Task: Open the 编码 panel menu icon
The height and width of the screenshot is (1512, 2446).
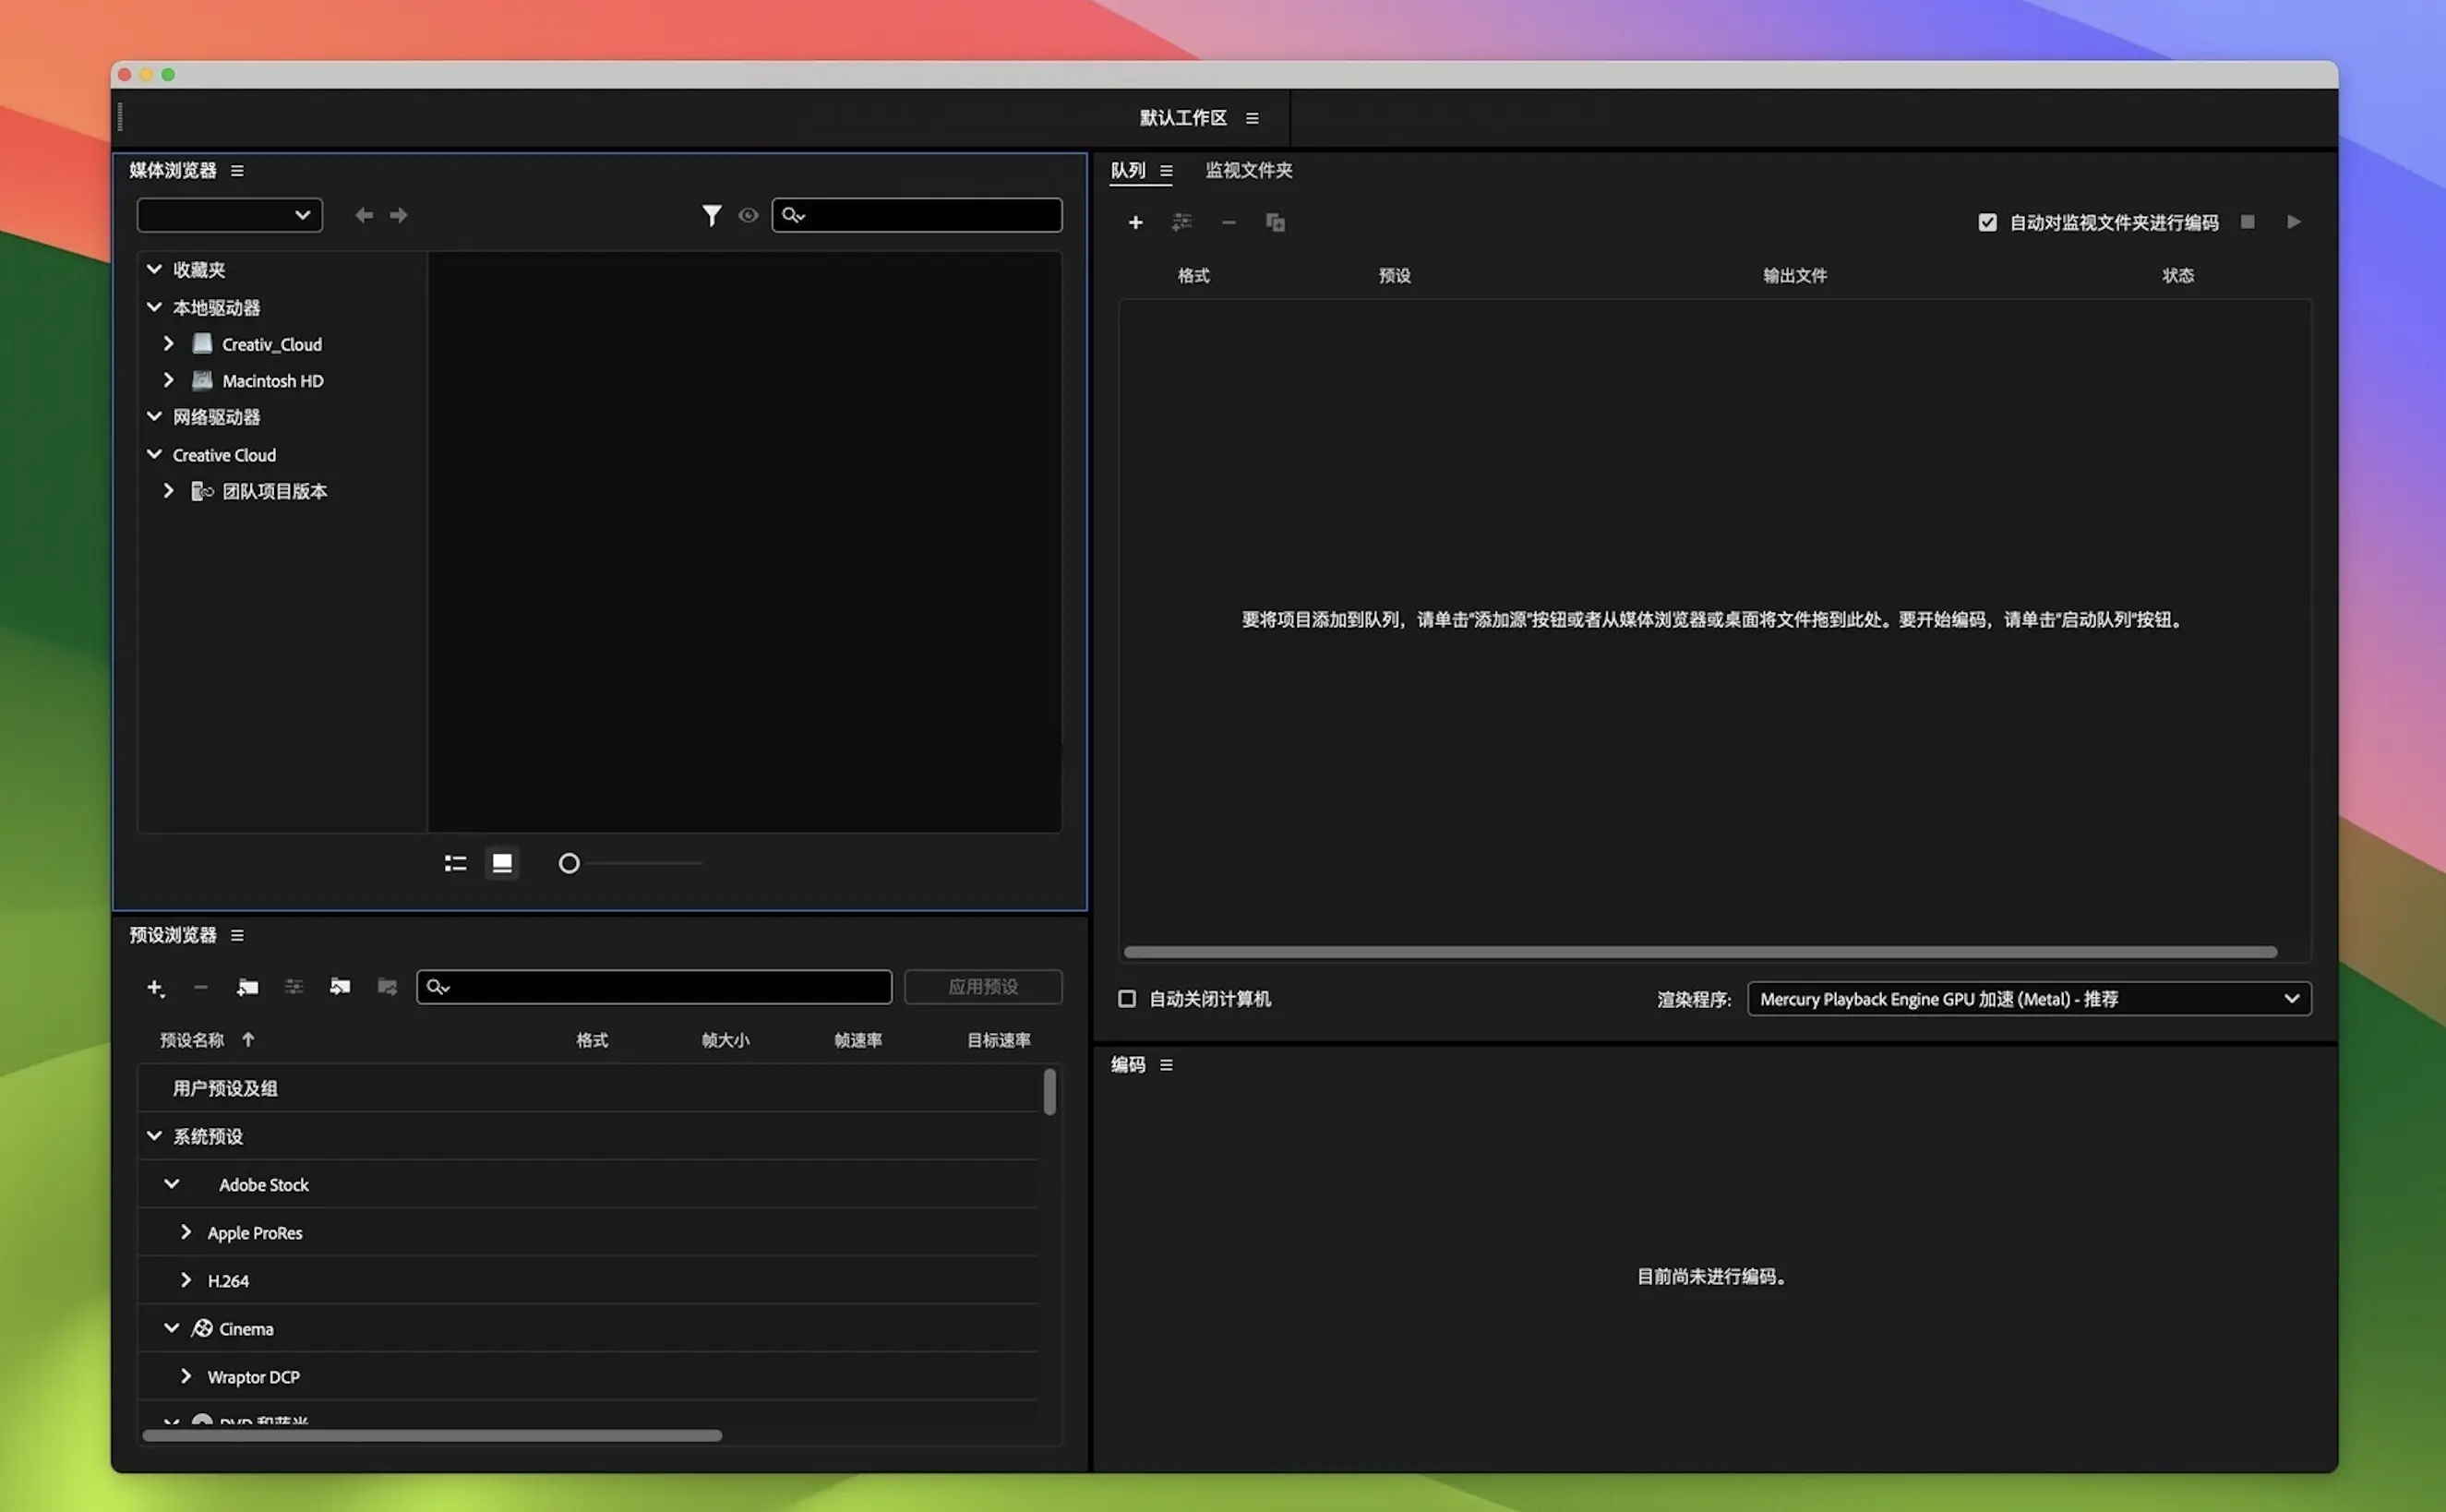Action: (1166, 1065)
